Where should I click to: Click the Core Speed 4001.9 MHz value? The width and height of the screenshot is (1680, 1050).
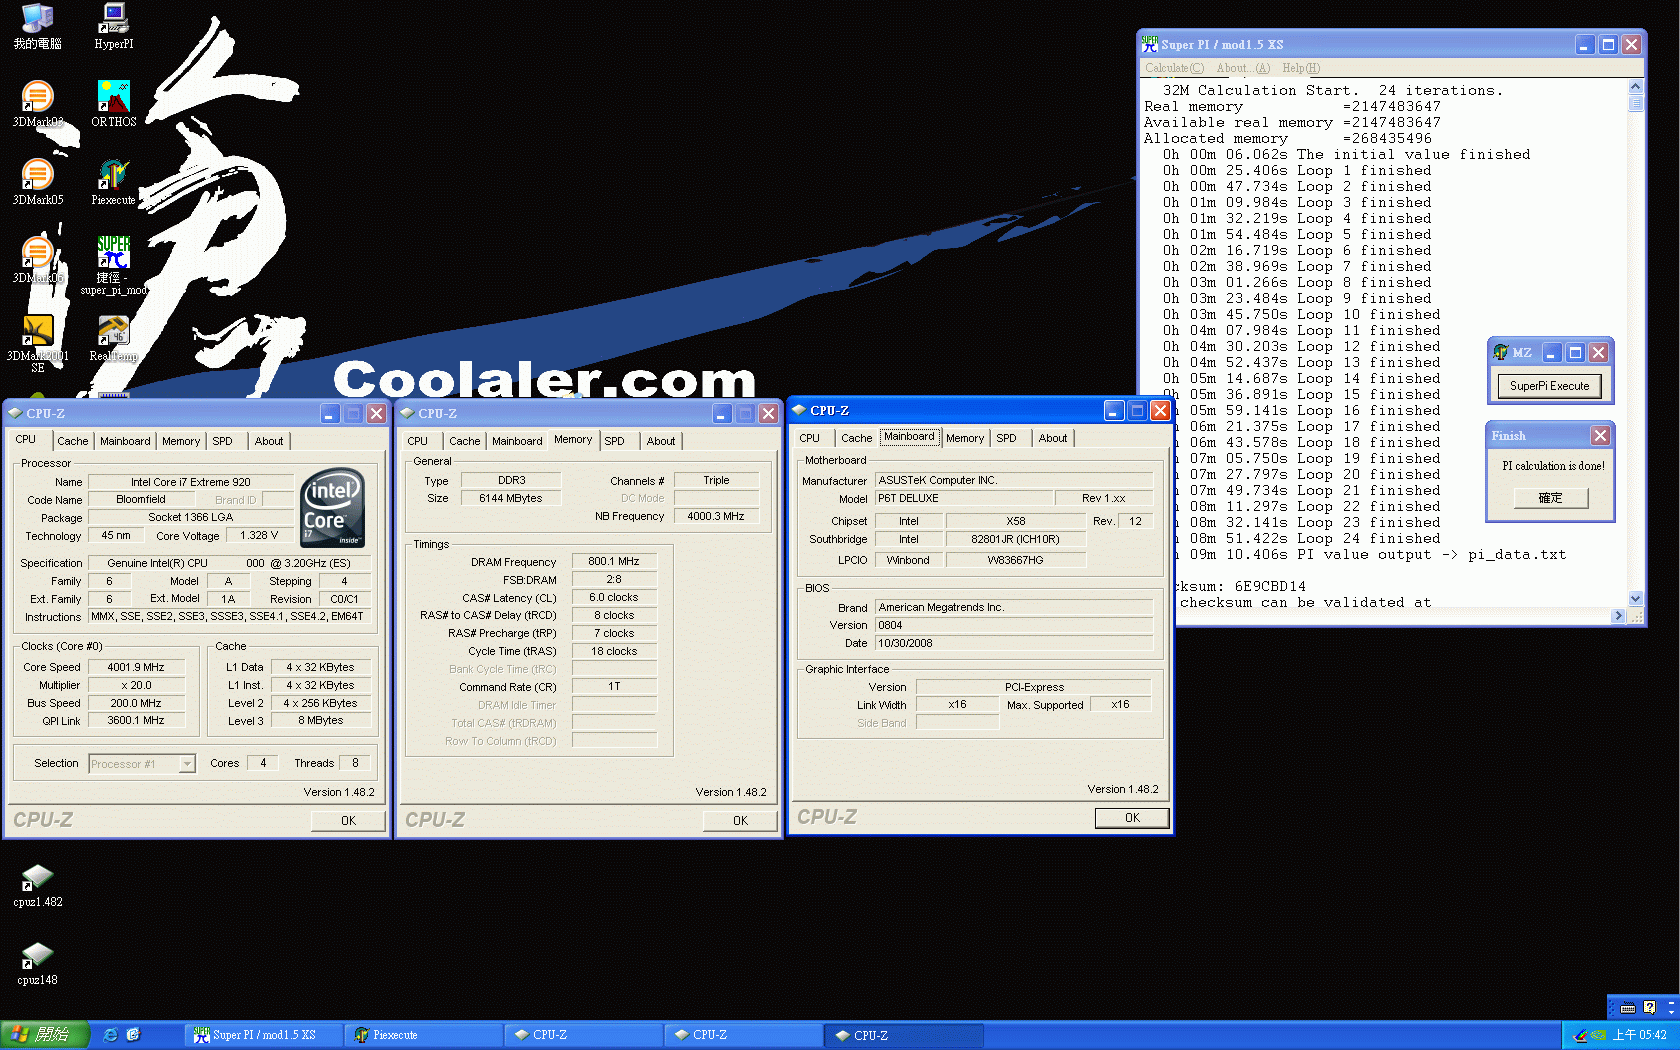click(136, 667)
